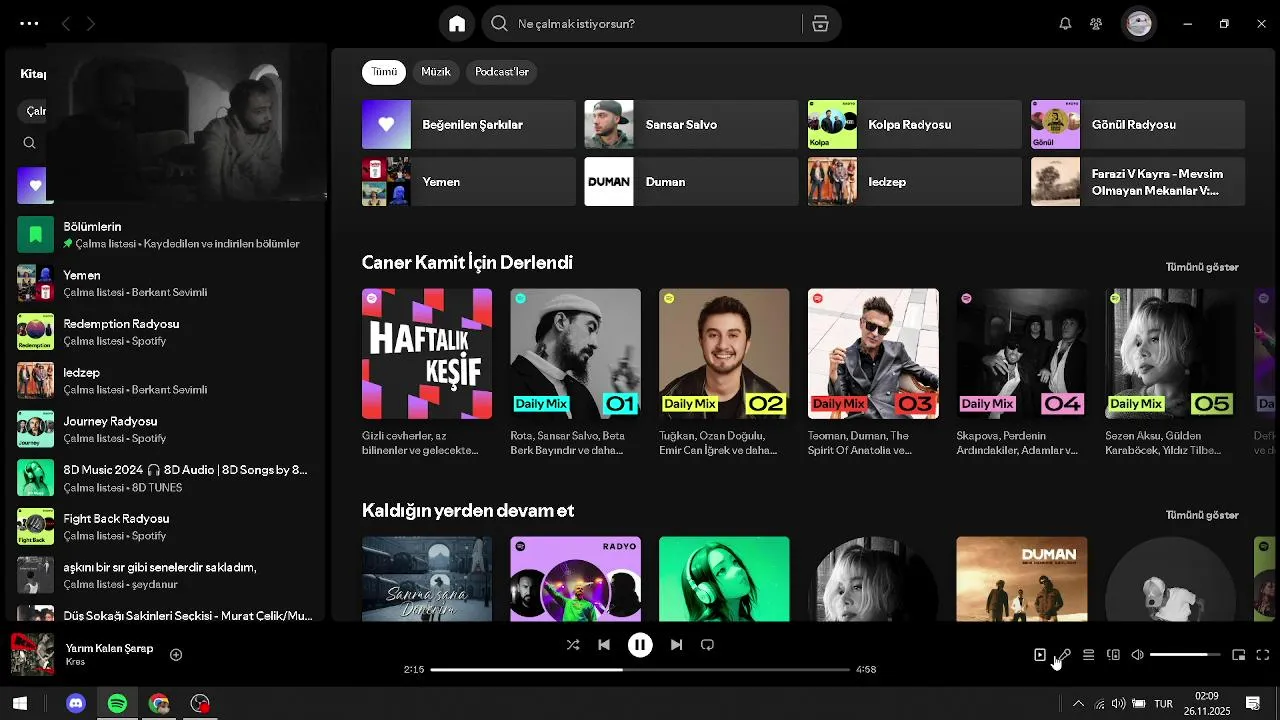Open the Duman album card in continue section
The width and height of the screenshot is (1280, 720).
[1022, 579]
